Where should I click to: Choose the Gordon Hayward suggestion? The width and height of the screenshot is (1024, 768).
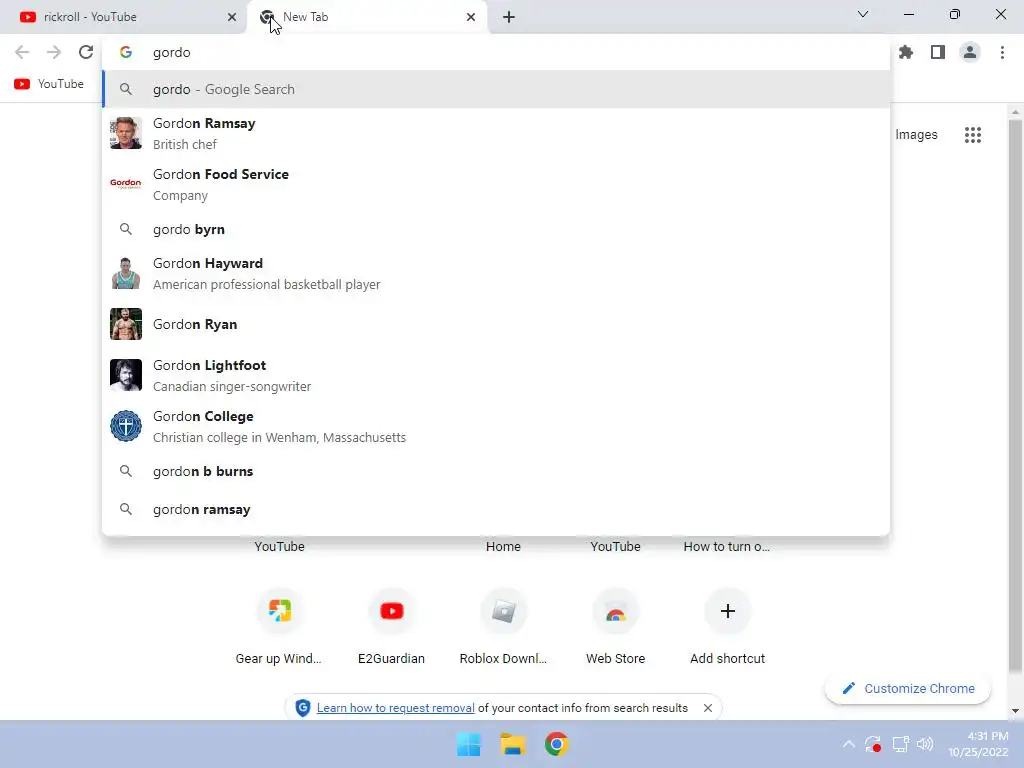pyautogui.click(x=496, y=273)
